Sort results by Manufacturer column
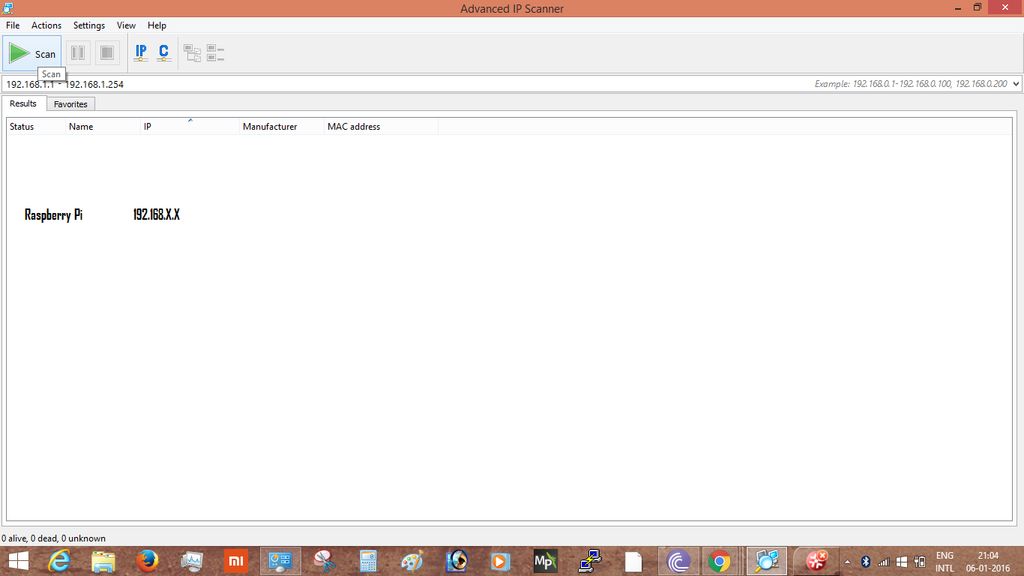 tap(282, 127)
